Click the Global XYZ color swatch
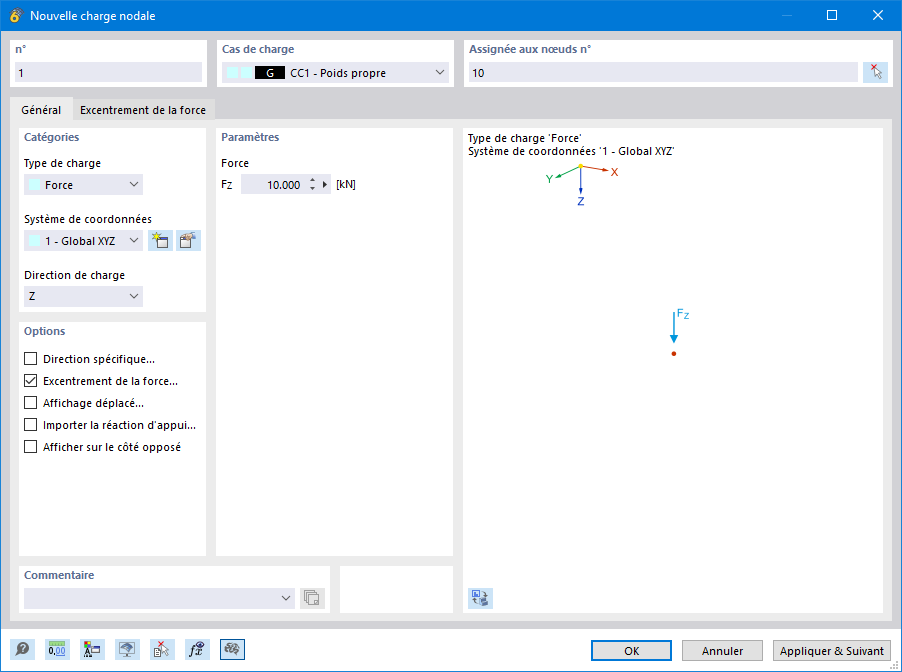The height and width of the screenshot is (672, 902). point(35,240)
